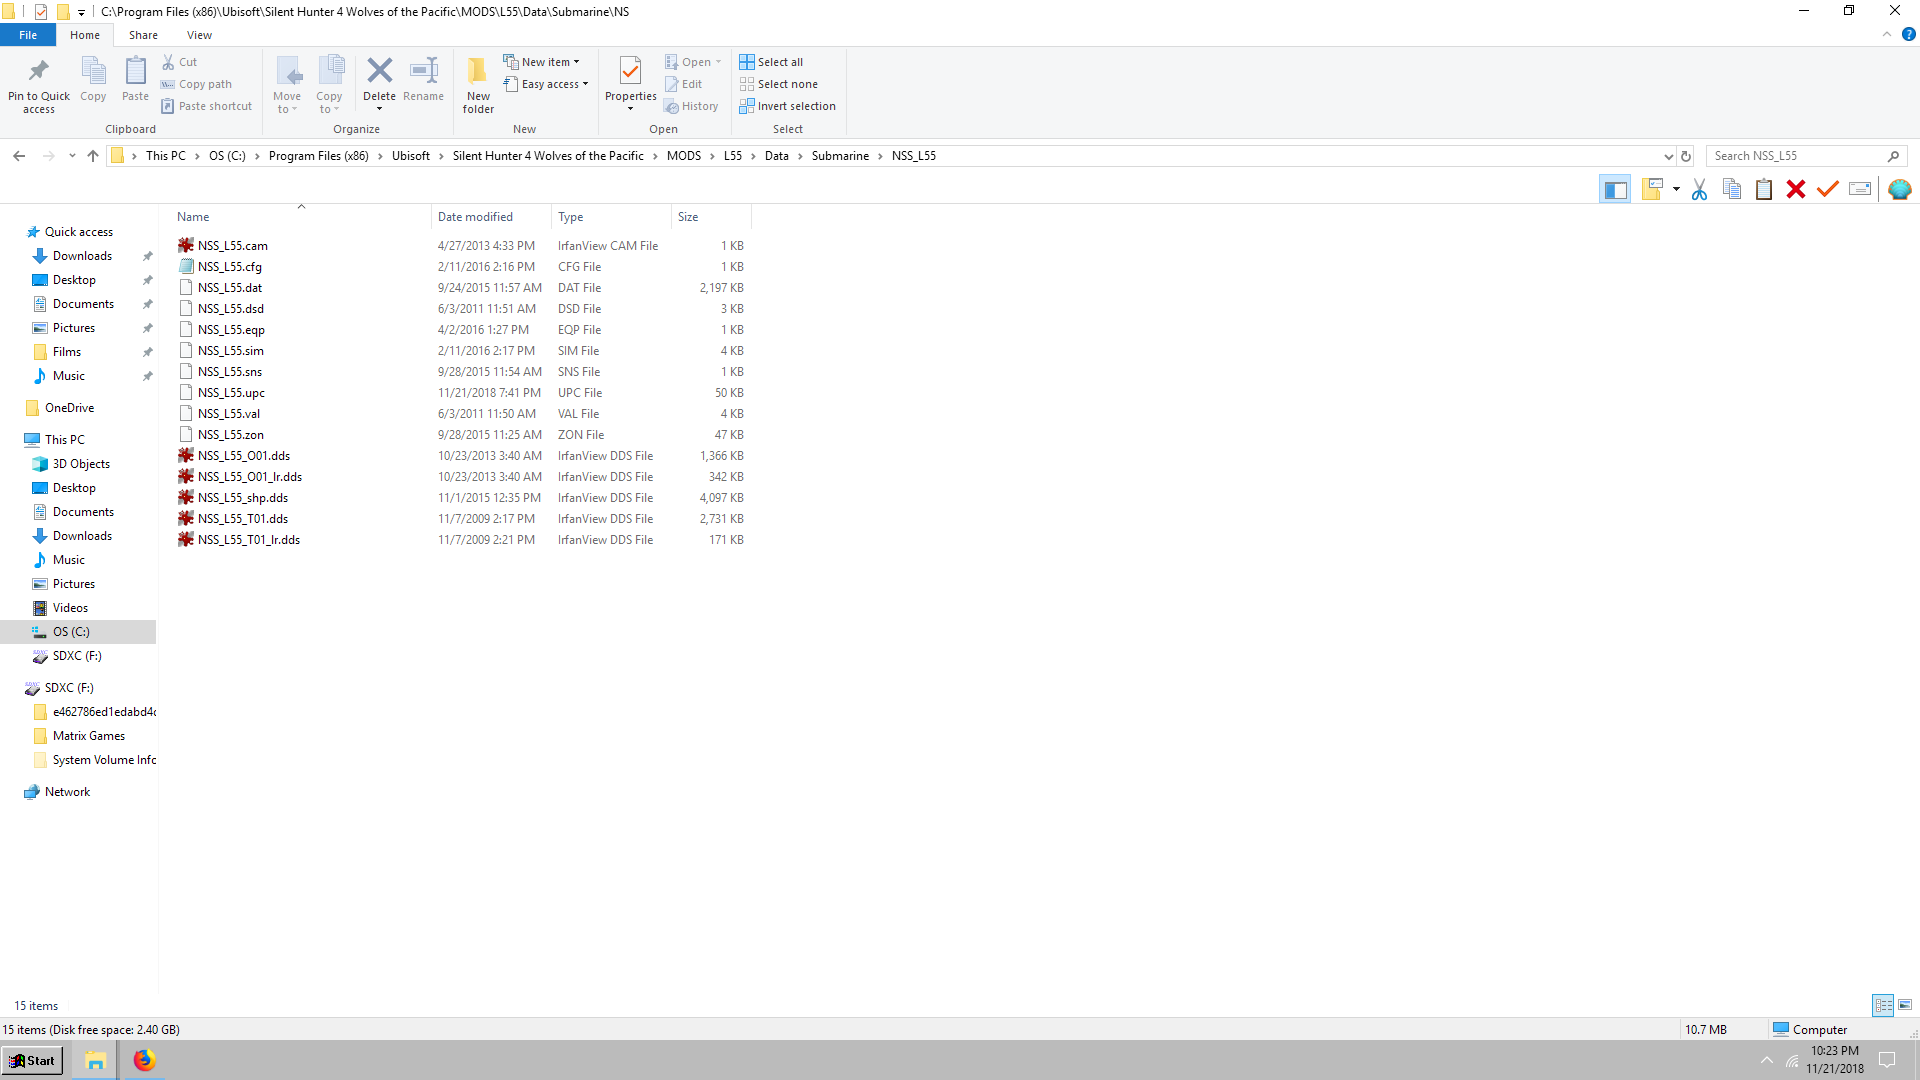Click the Email envelope toolbar icon
The width and height of the screenshot is (1920, 1080).
coord(1860,190)
